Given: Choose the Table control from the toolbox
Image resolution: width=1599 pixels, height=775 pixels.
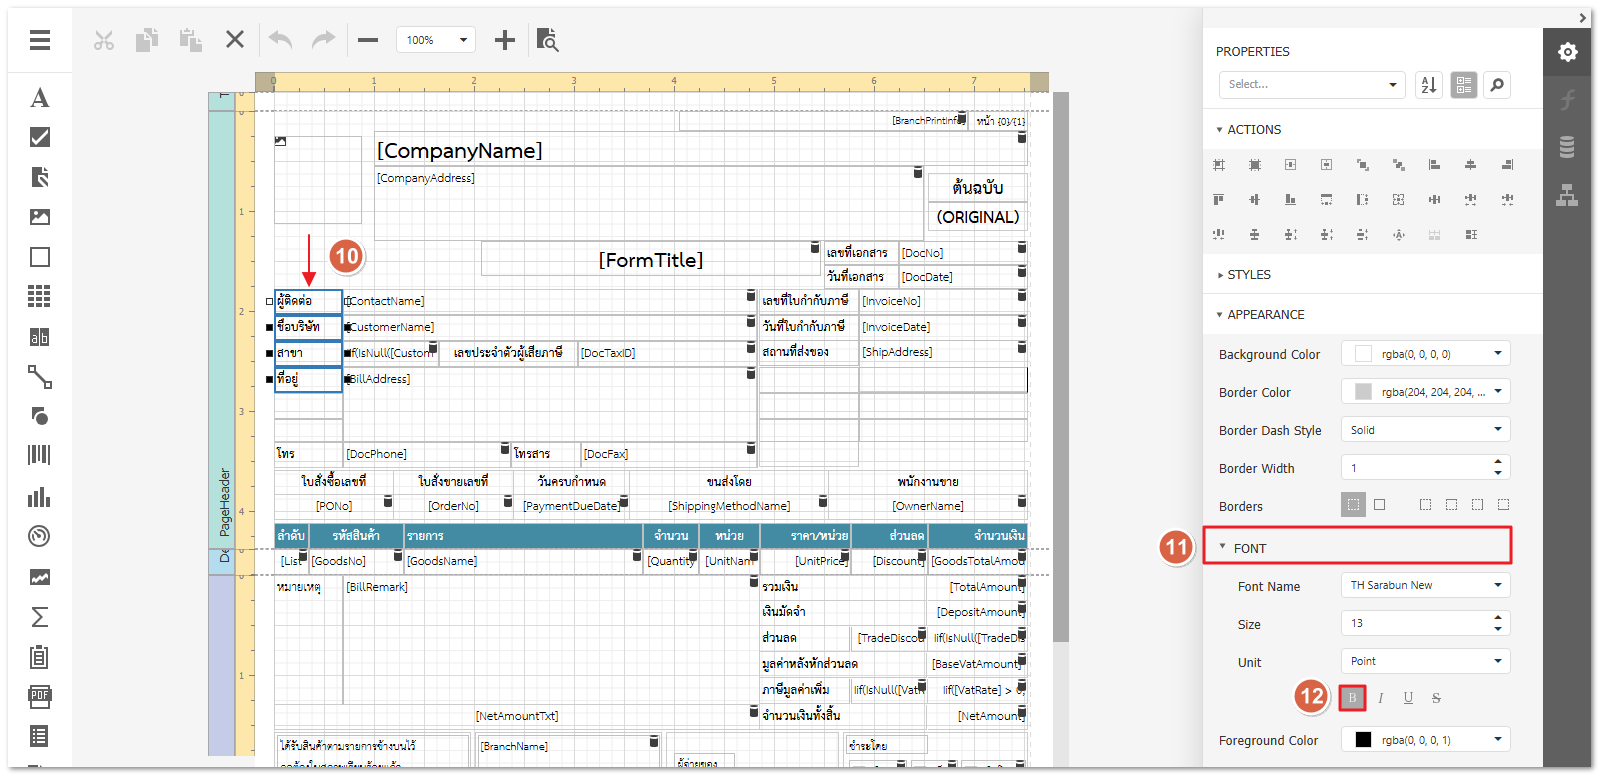Looking at the screenshot, I should click(40, 296).
